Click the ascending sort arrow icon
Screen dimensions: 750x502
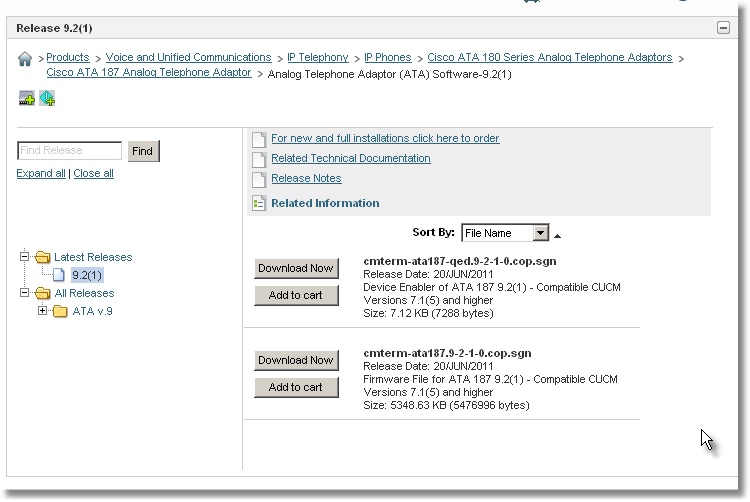pos(557,236)
